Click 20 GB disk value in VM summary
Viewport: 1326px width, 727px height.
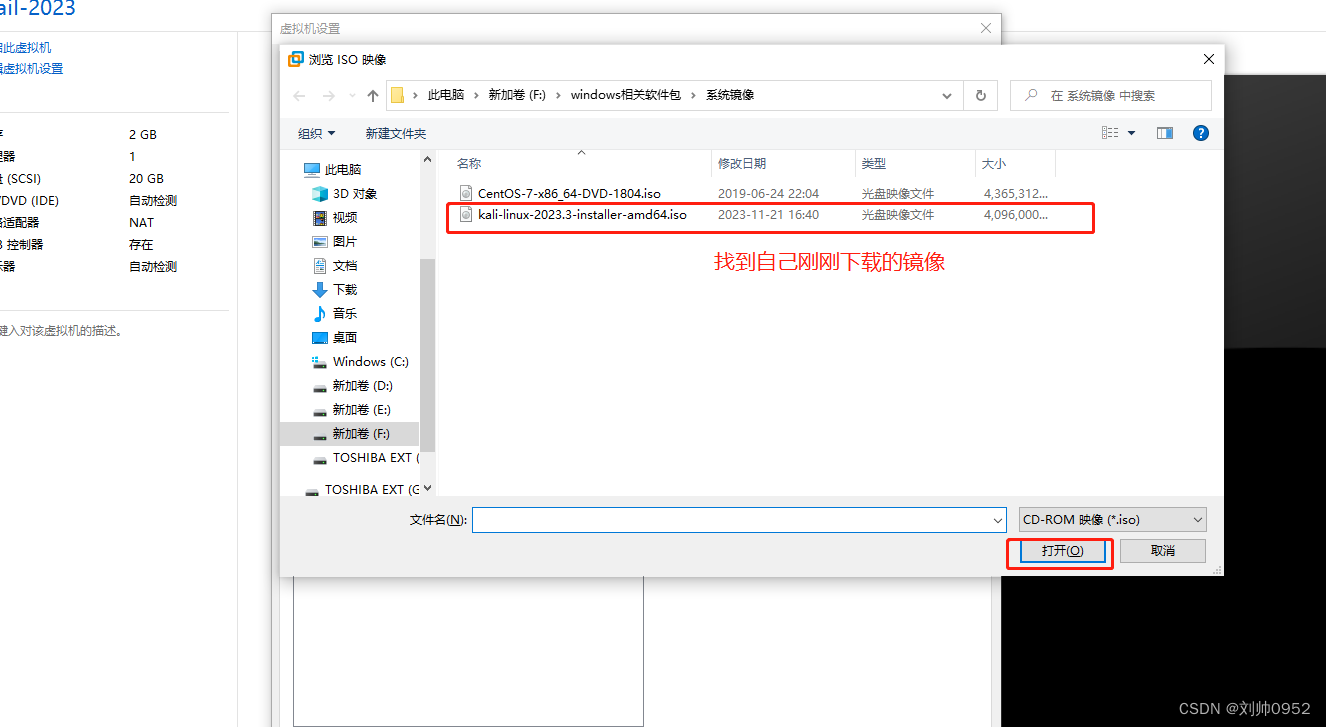coord(146,178)
